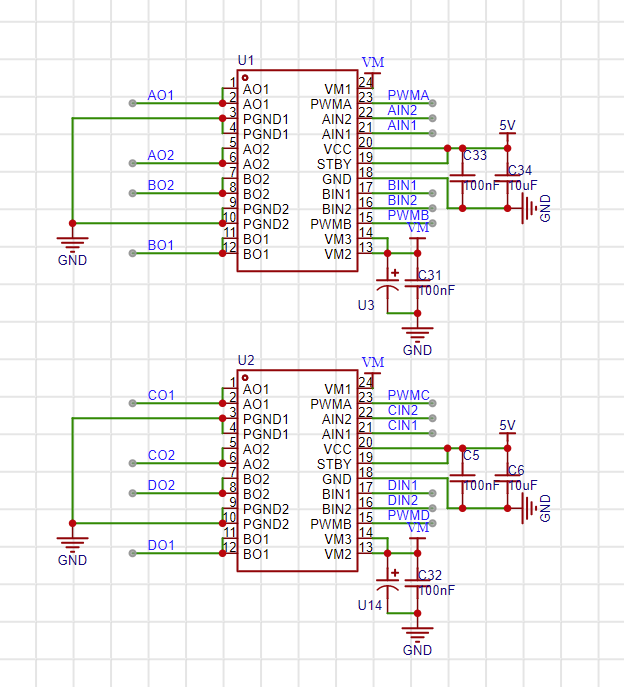This screenshot has width=624, height=687.
Task: Select the AIN2 net label
Action: 402,111
